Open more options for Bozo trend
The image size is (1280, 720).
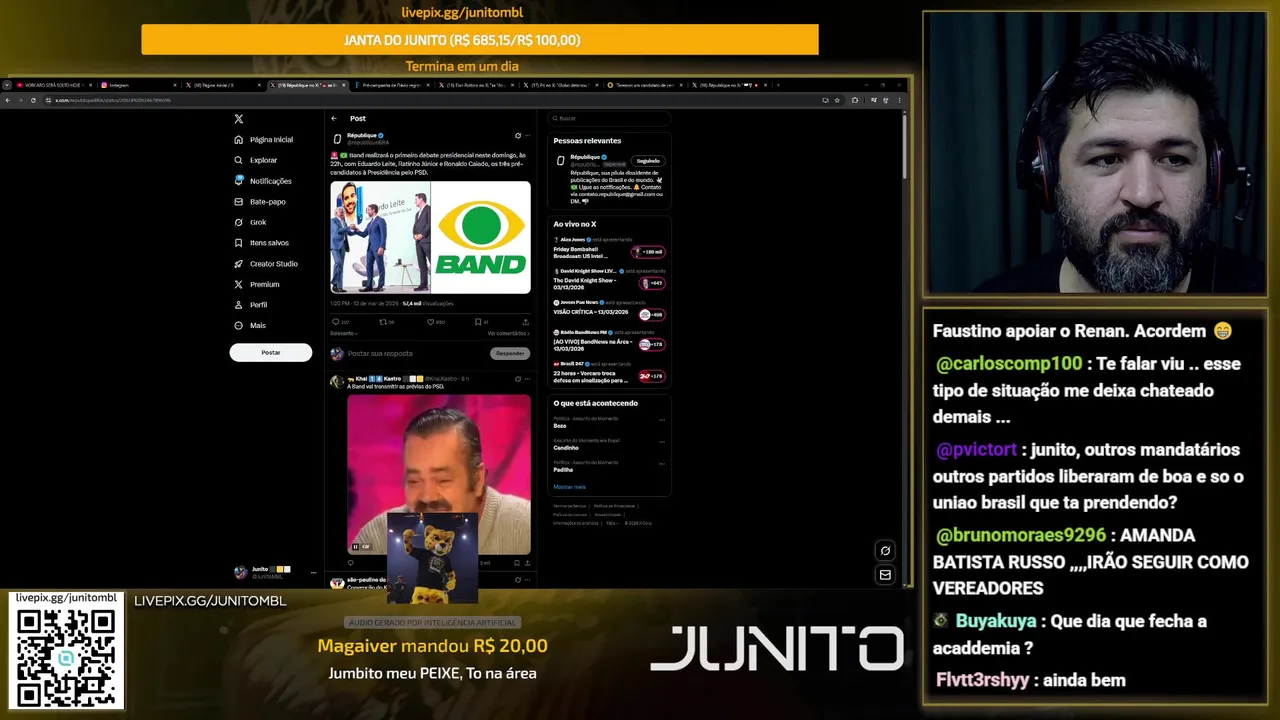[662, 420]
